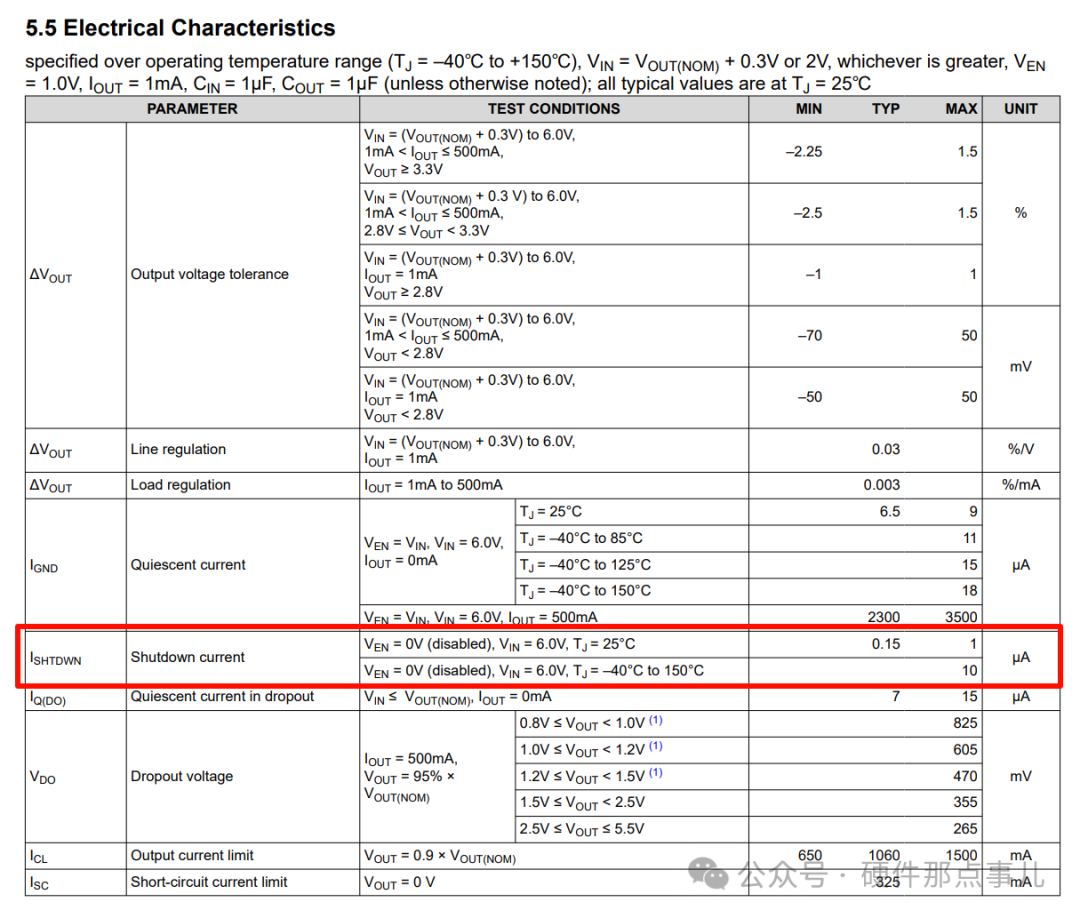The height and width of the screenshot is (918, 1080).
Task: Select the Shutdown current parameter cell
Action: [187, 657]
